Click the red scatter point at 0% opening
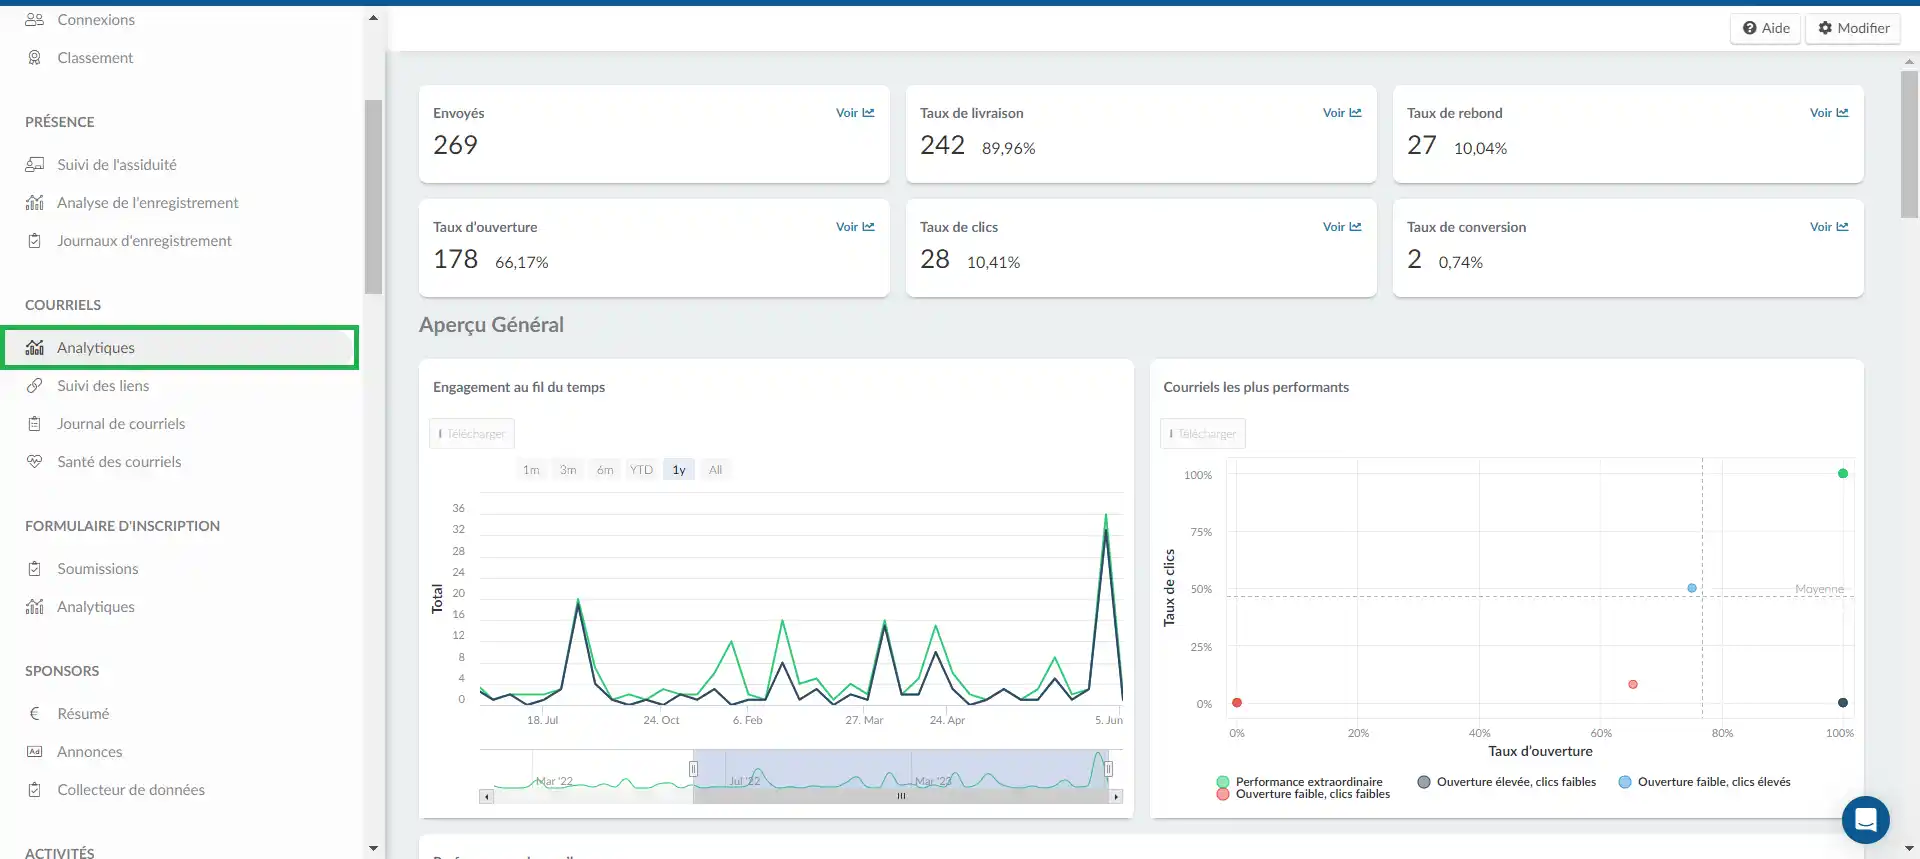This screenshot has height=859, width=1920. 1237,703
